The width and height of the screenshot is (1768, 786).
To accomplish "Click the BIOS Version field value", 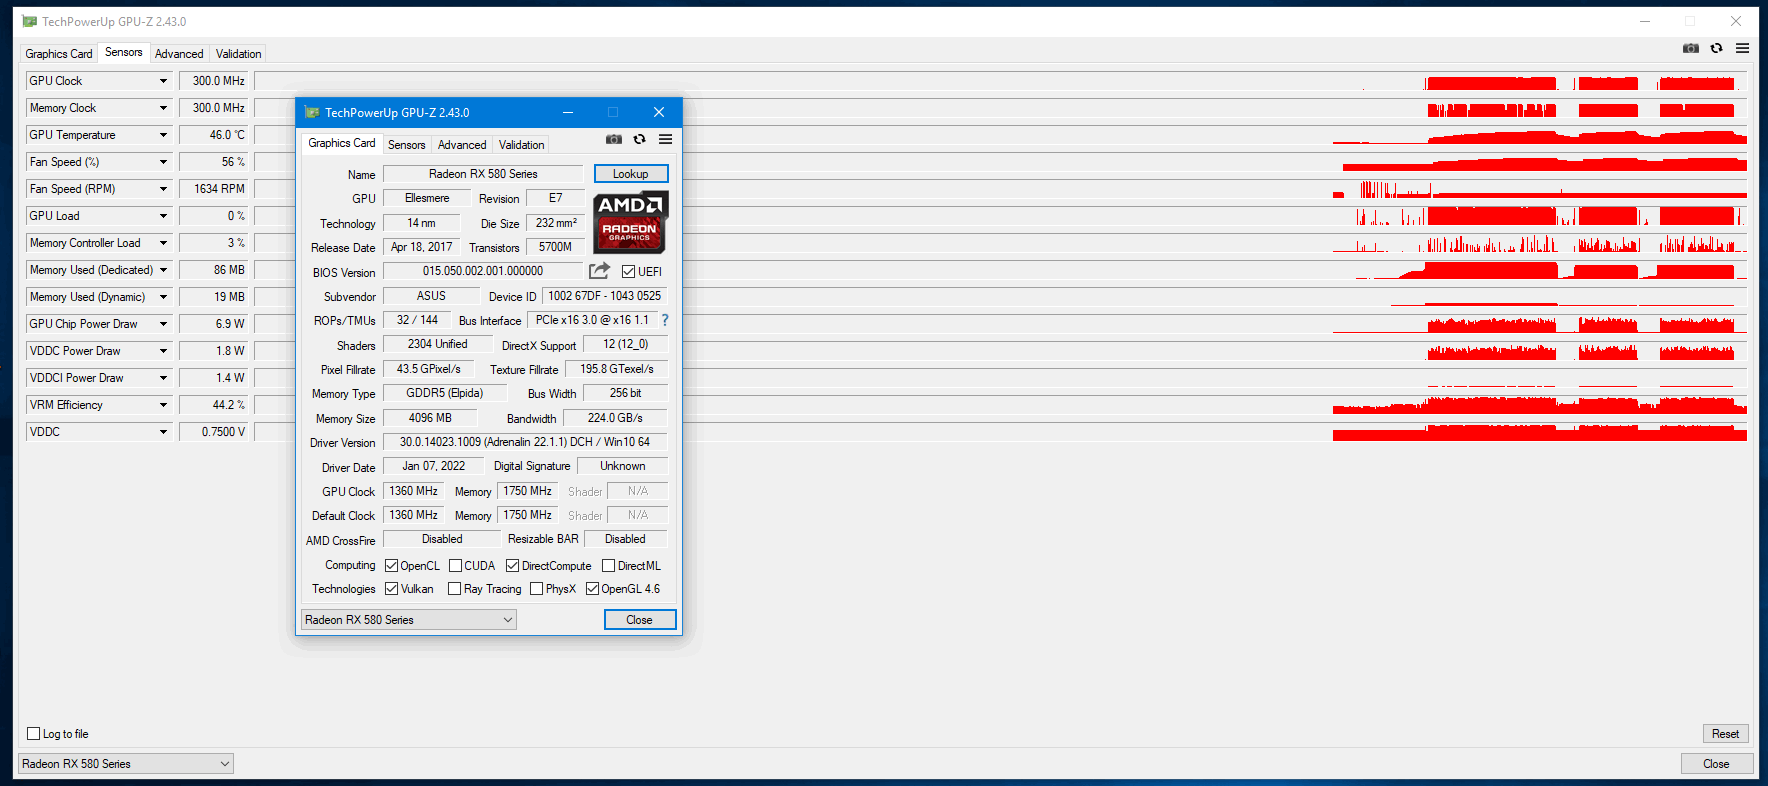I will (x=483, y=271).
